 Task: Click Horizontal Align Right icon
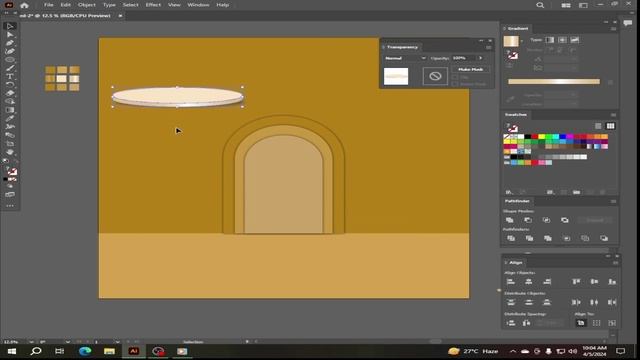[547, 282]
